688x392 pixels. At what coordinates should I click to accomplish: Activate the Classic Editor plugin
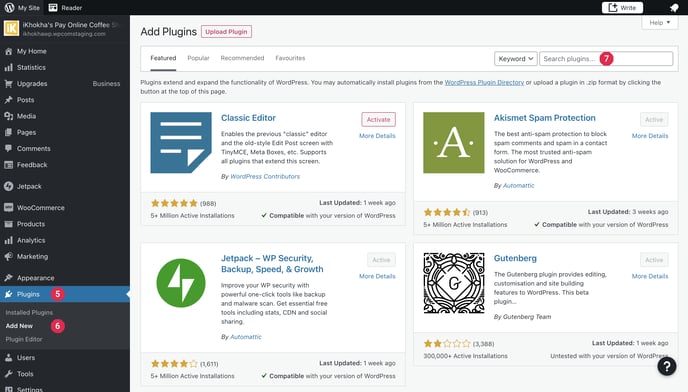click(378, 119)
